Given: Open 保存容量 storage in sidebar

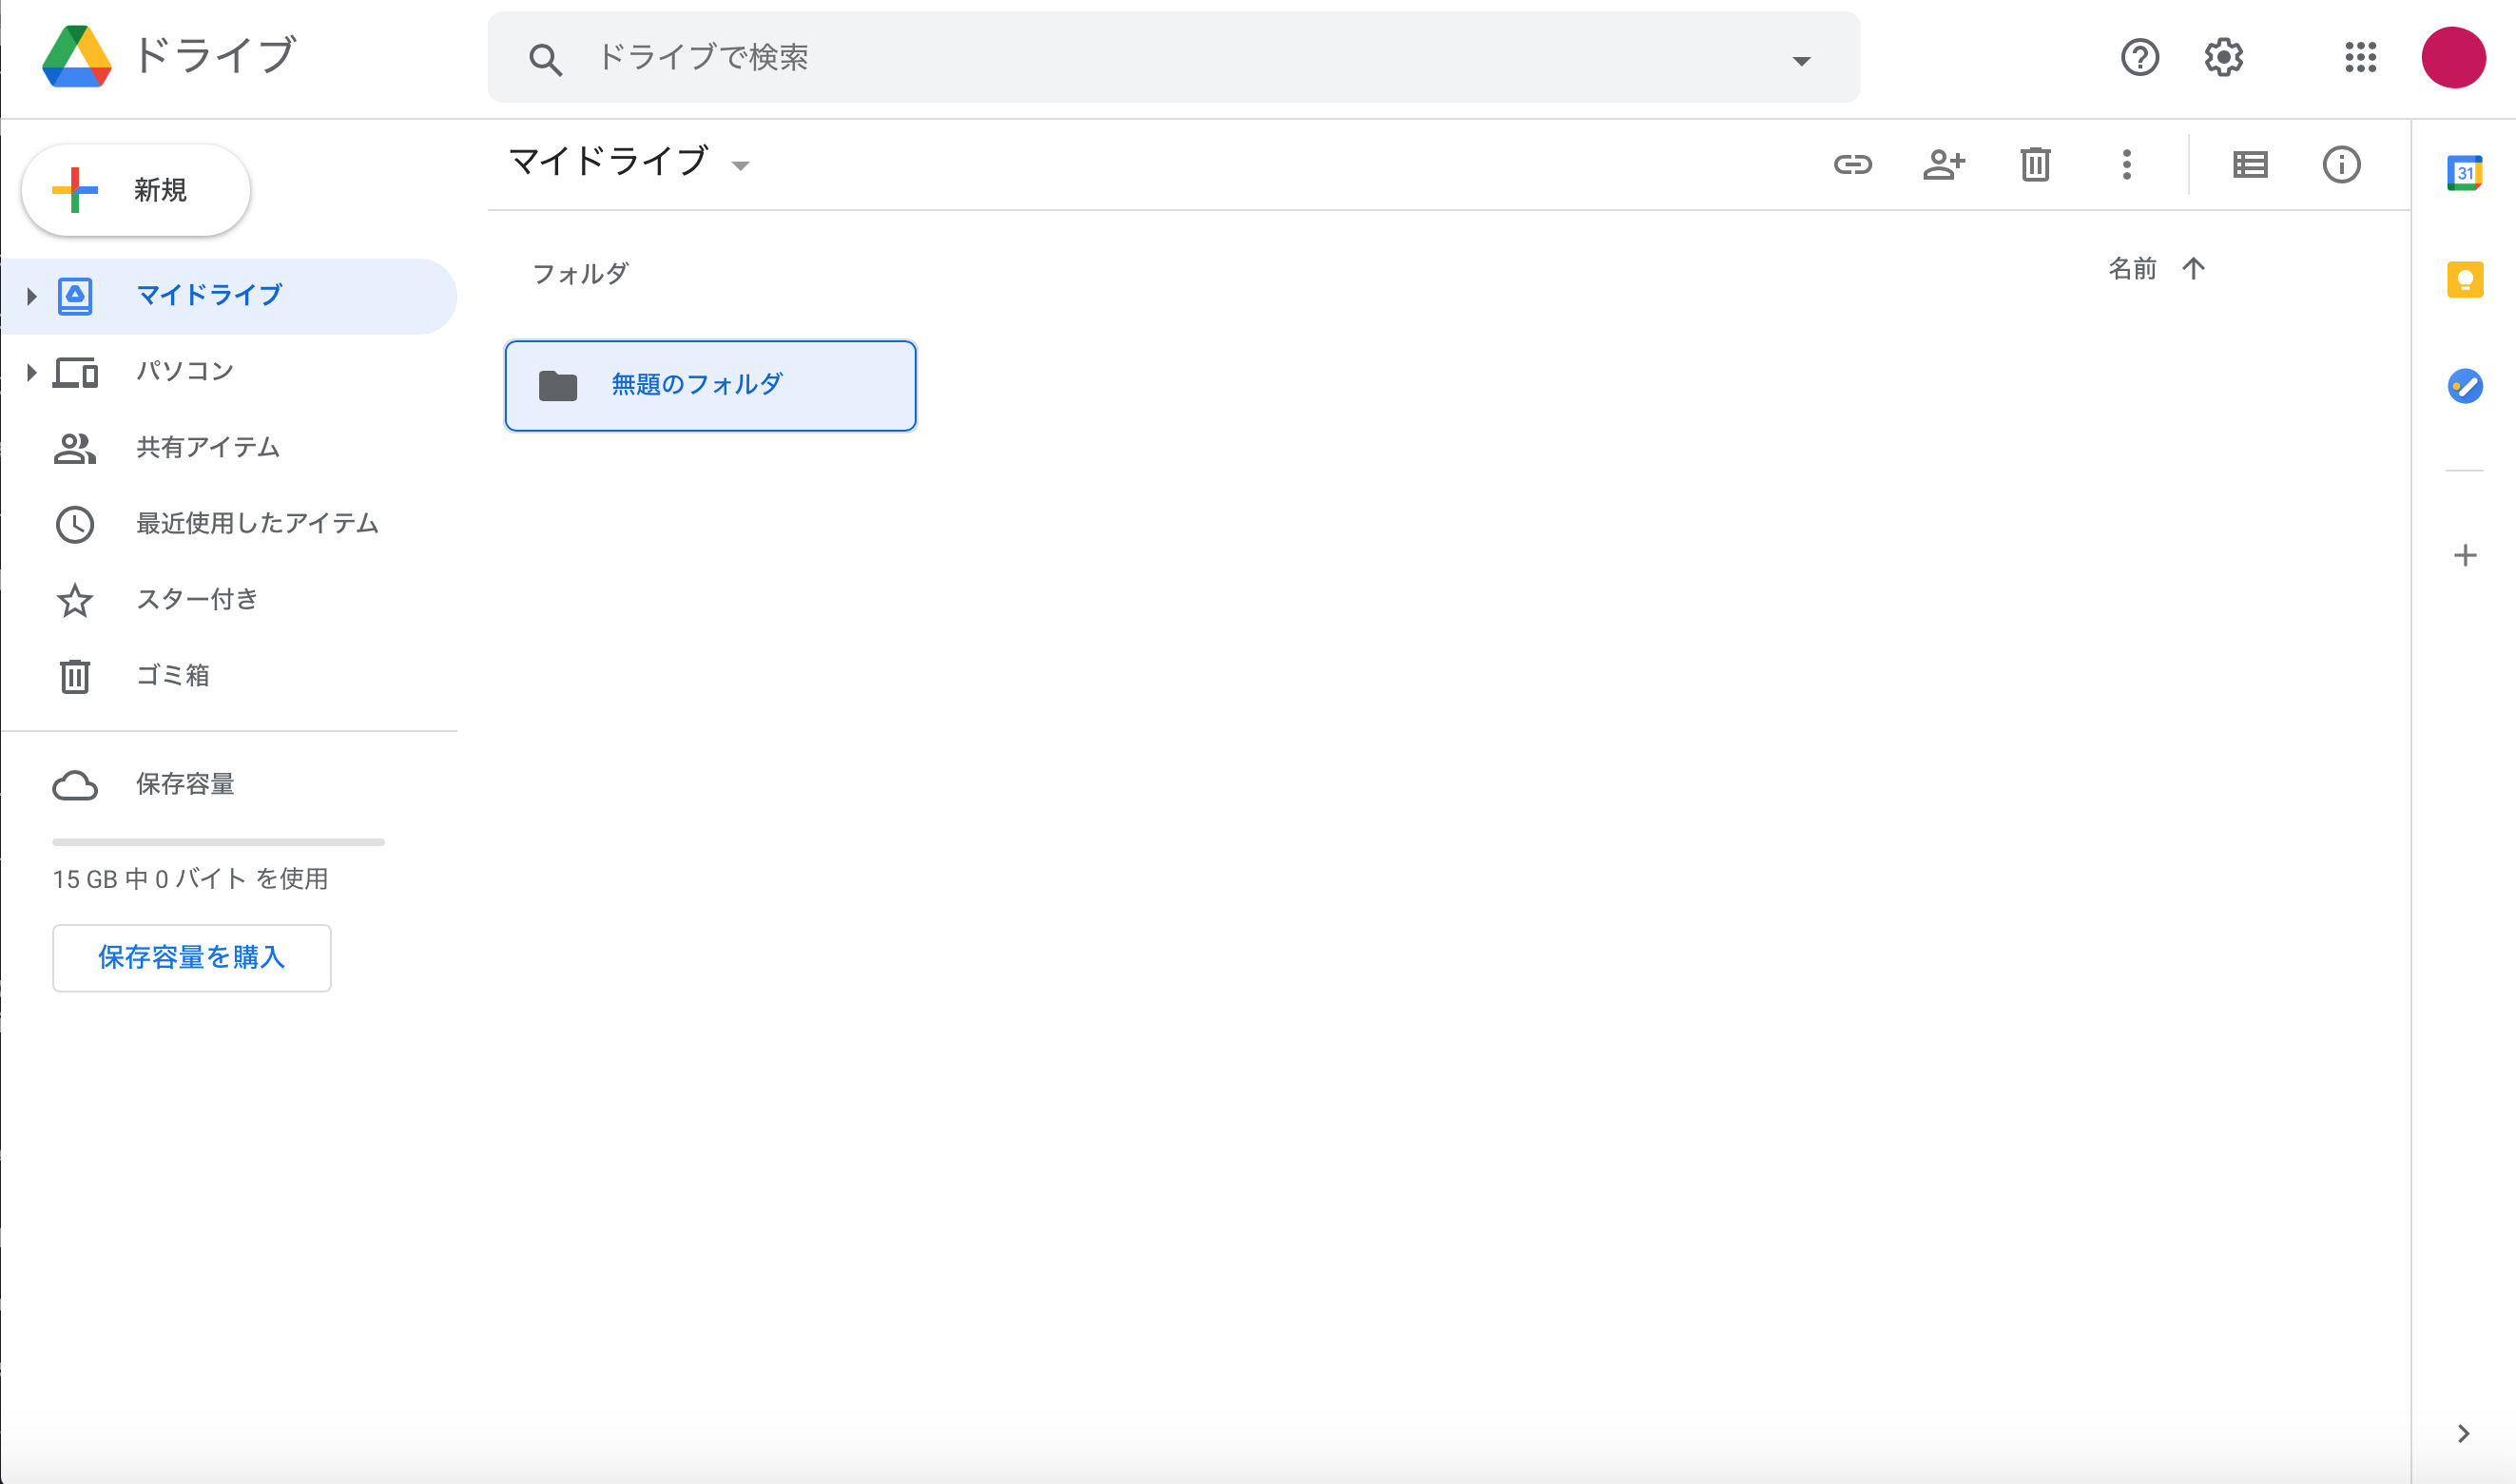Looking at the screenshot, I should tap(229, 785).
